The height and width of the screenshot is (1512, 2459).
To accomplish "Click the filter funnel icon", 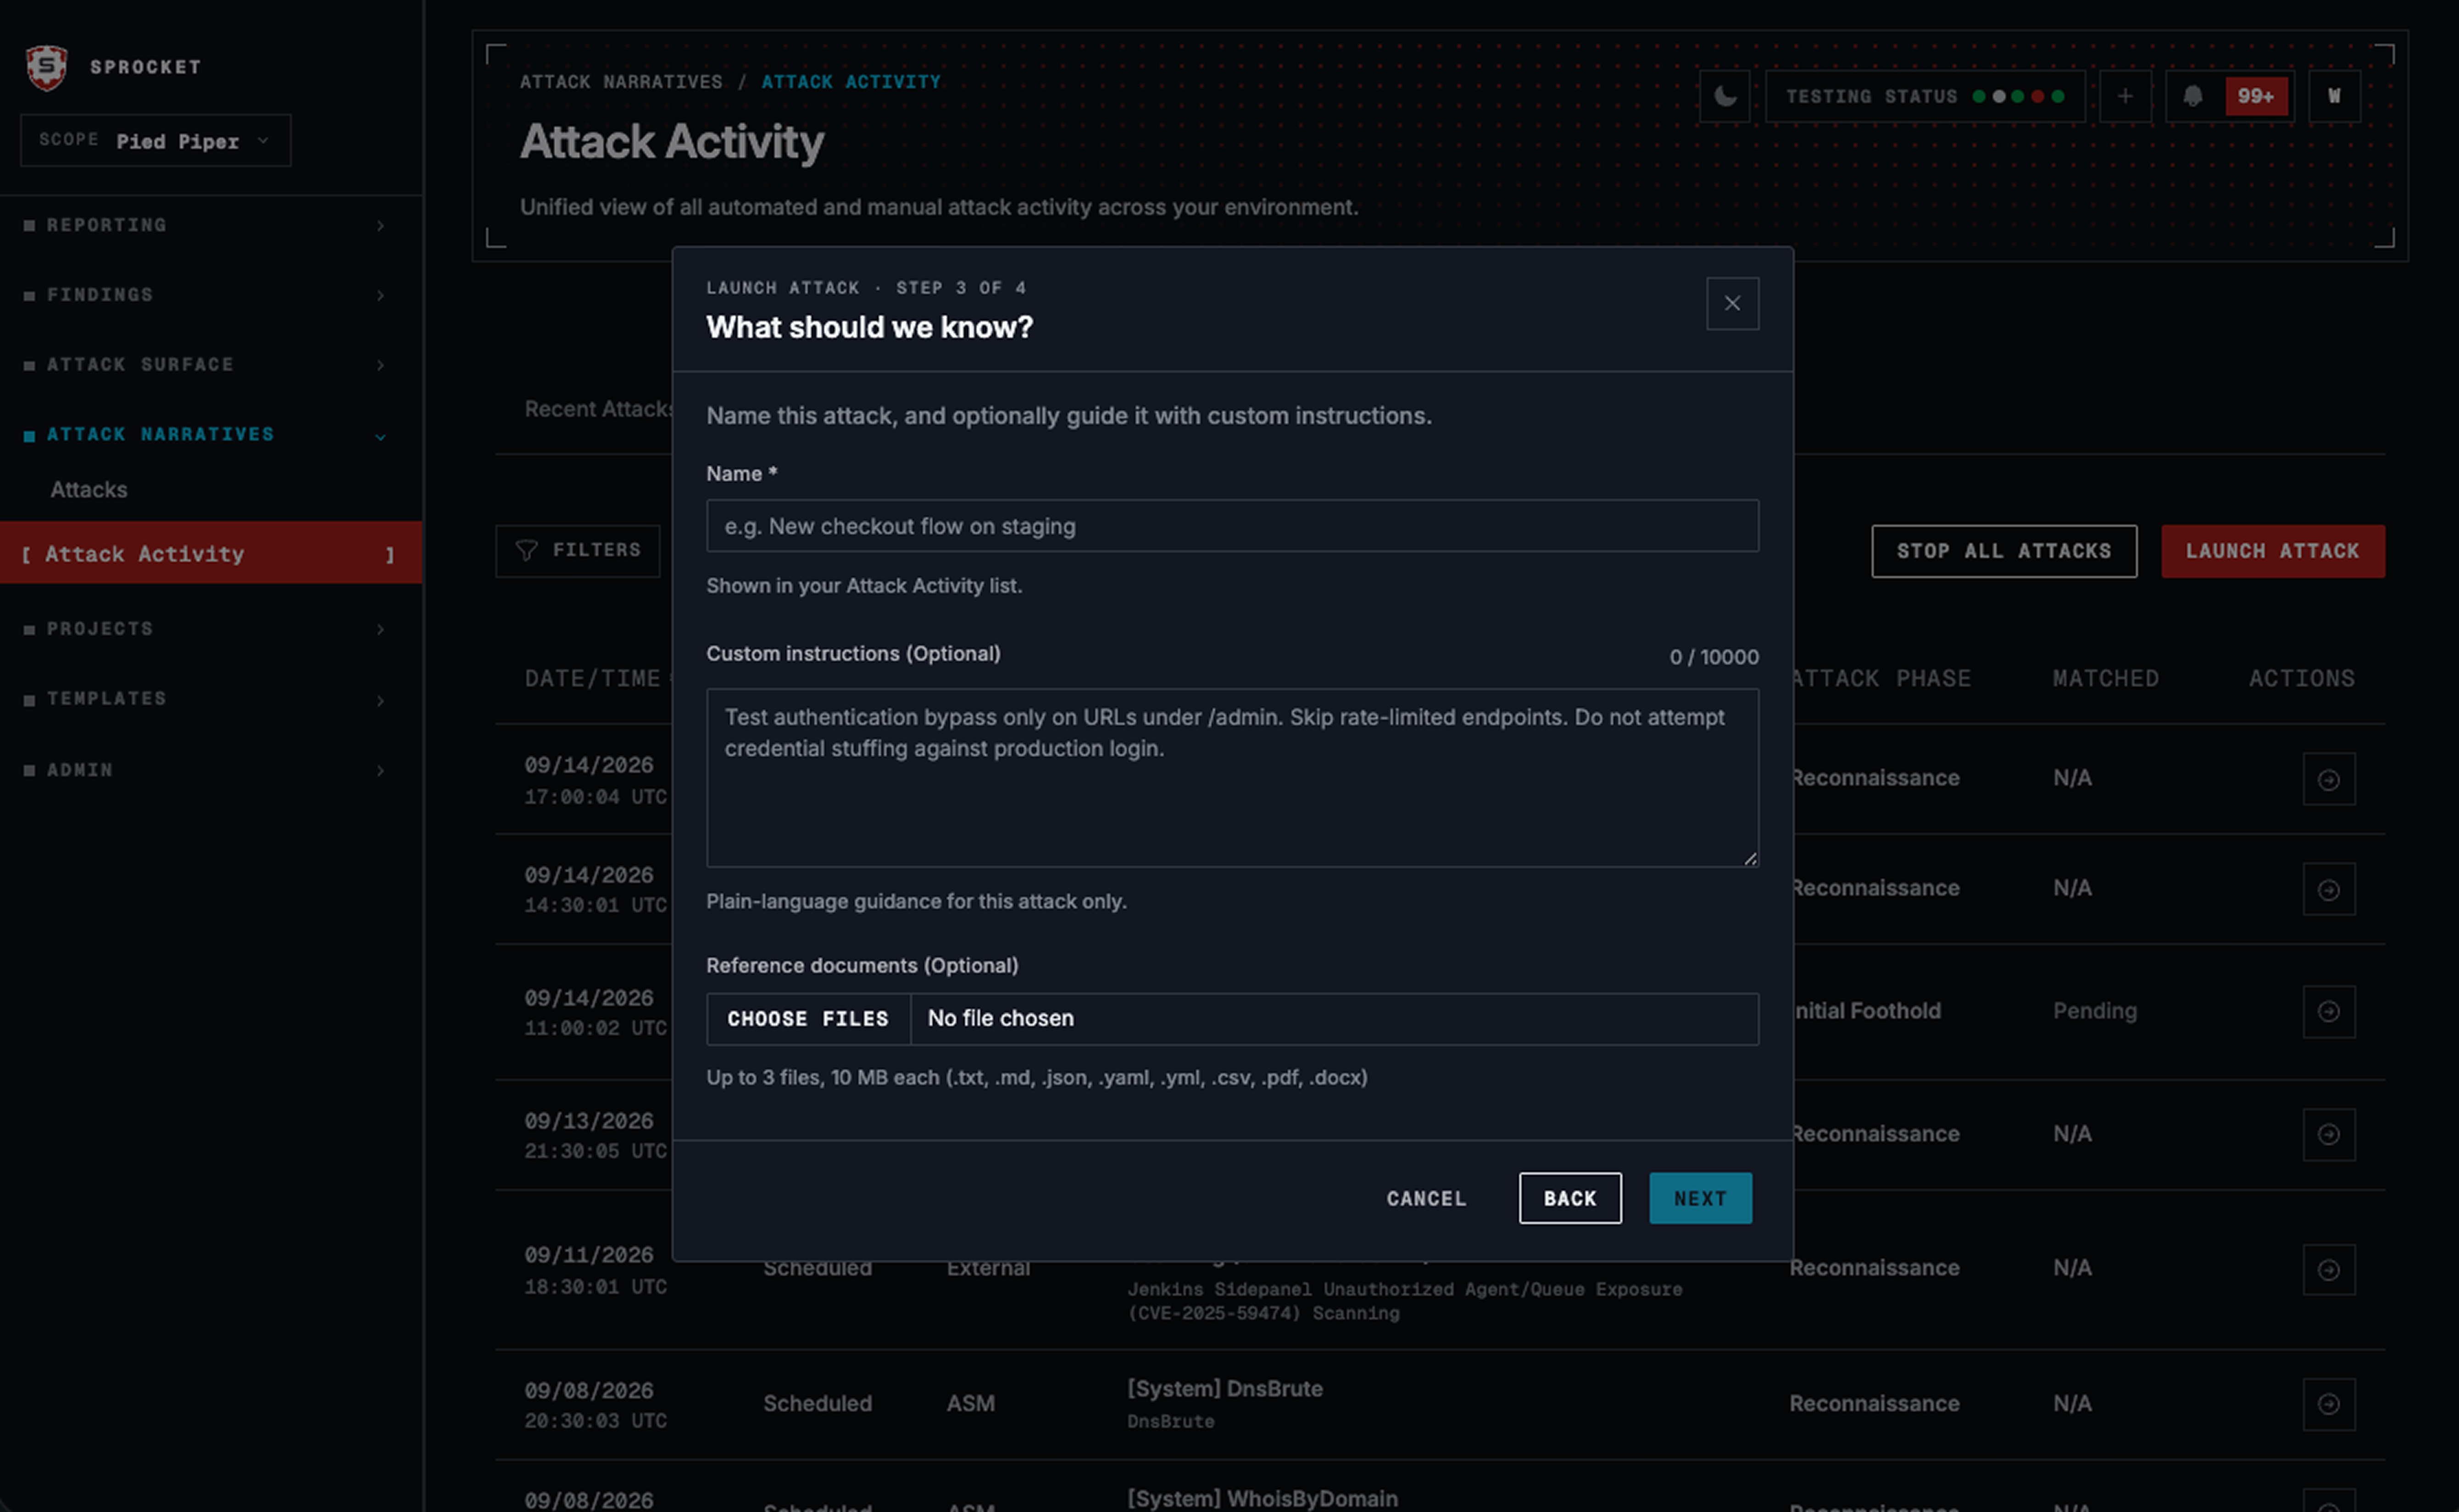I will (526, 551).
